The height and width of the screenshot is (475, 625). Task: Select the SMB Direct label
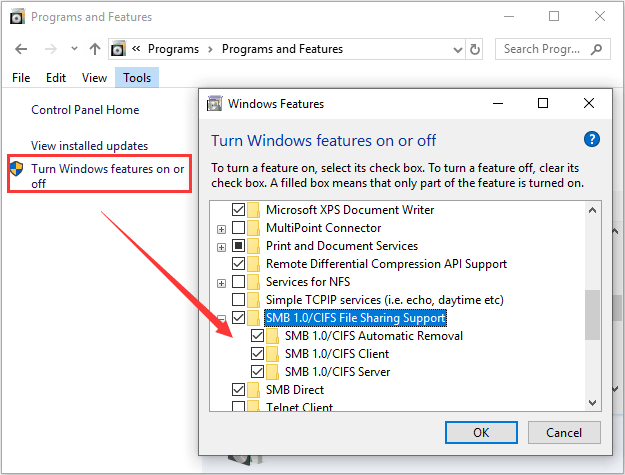[295, 389]
